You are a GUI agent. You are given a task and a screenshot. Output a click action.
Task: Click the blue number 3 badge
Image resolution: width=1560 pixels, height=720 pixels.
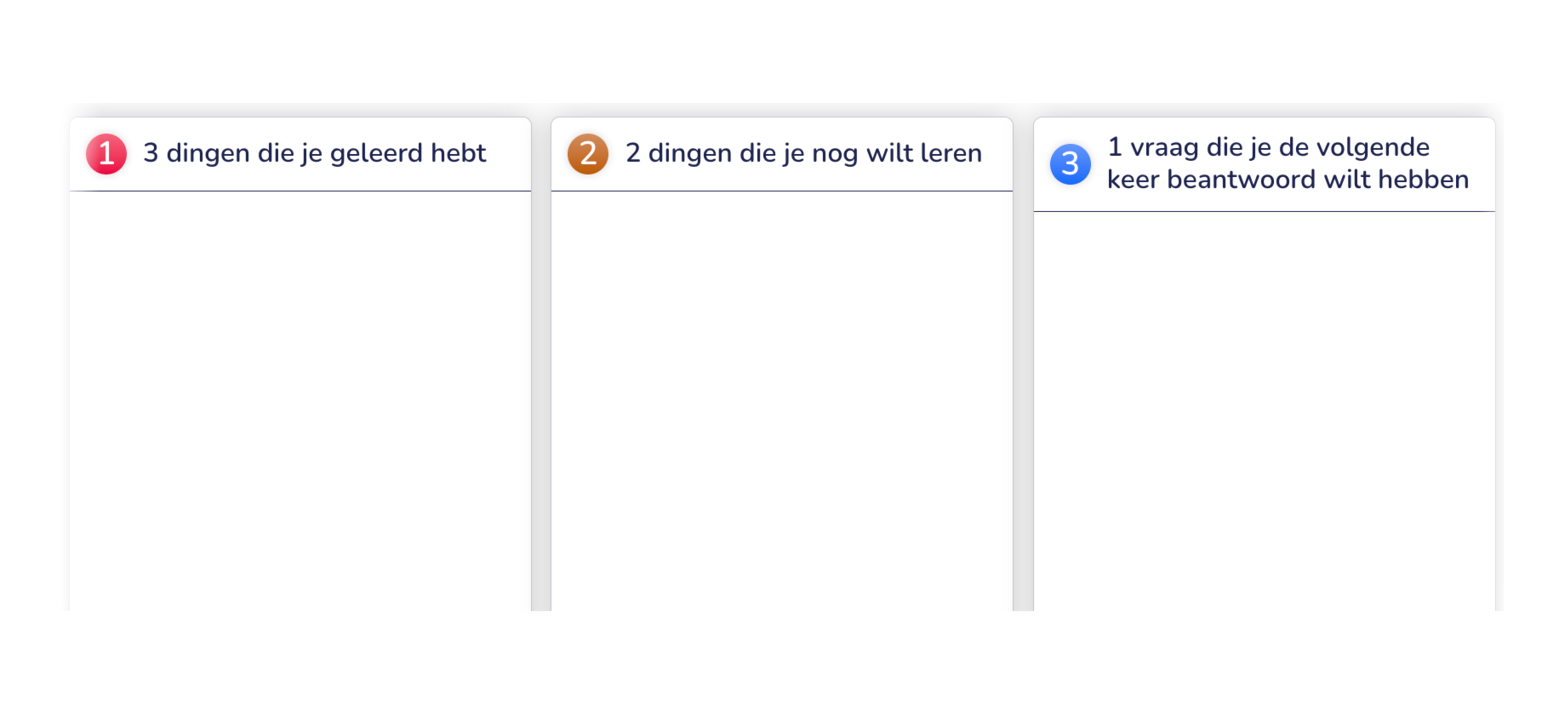pos(1070,164)
